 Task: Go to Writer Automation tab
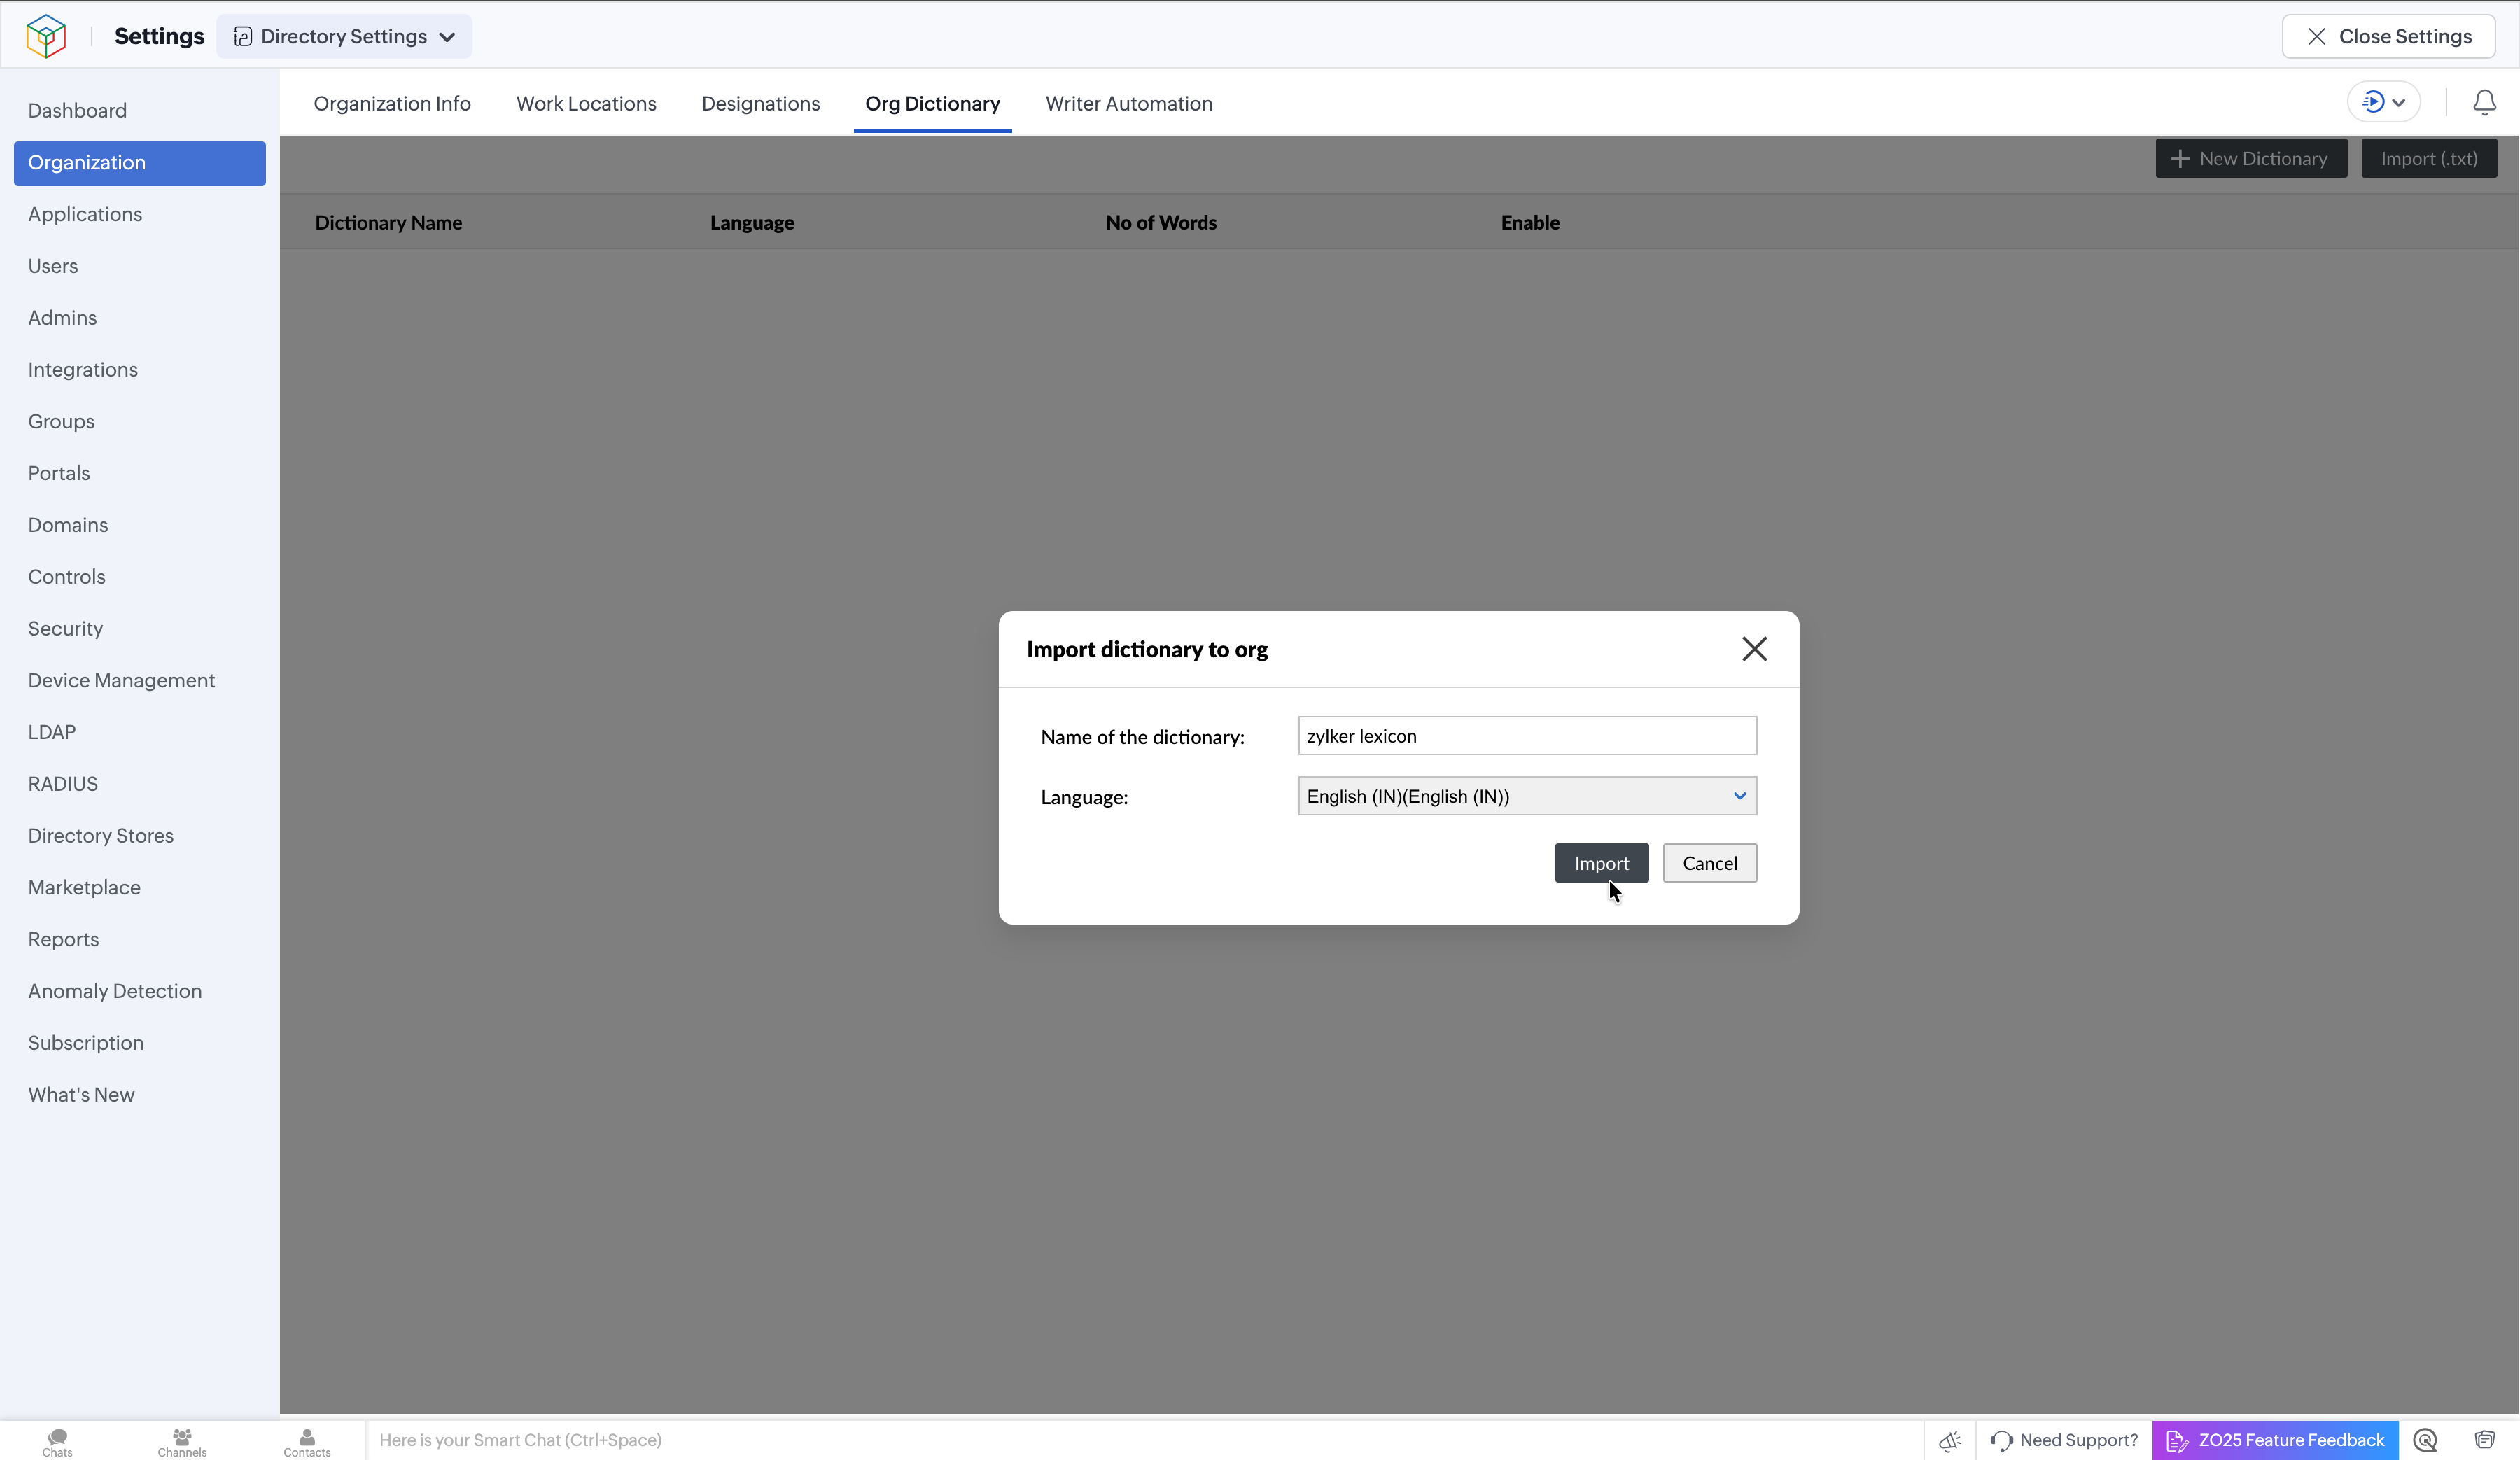[x=1129, y=103]
